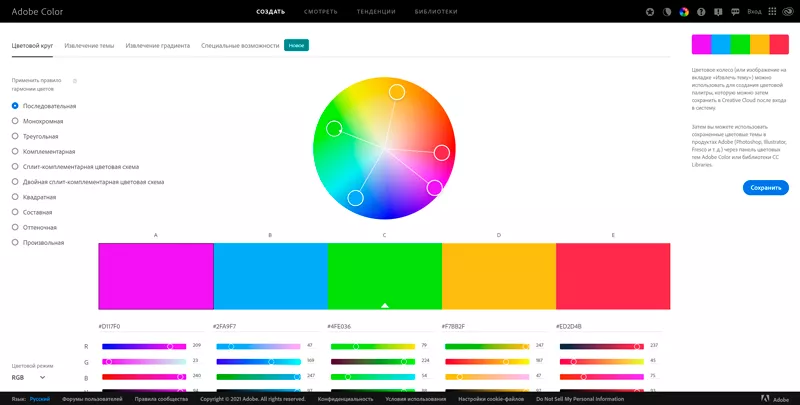800x405 pixels.
Task: Click the G slider for color #2FA9F7
Action: (259, 362)
